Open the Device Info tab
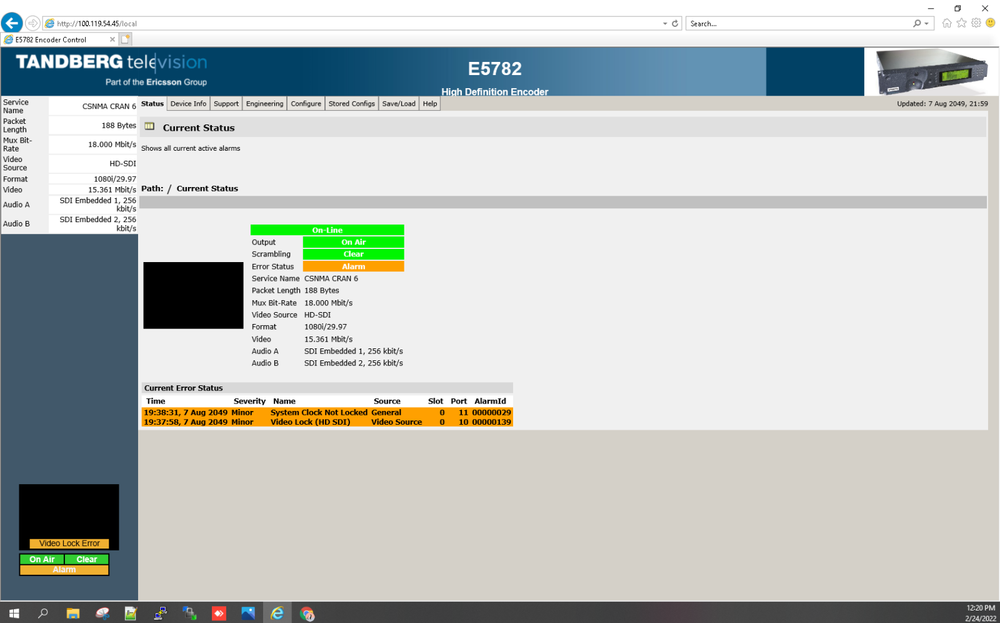This screenshot has height=623, width=1000. [188, 103]
